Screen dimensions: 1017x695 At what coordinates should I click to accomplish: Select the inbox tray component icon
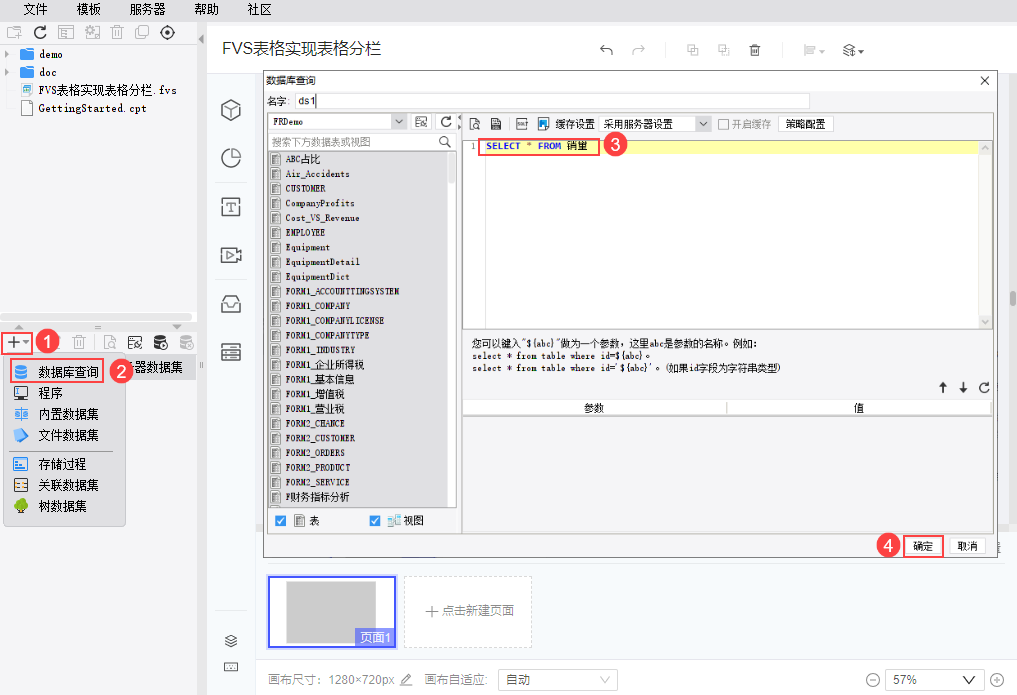click(231, 303)
